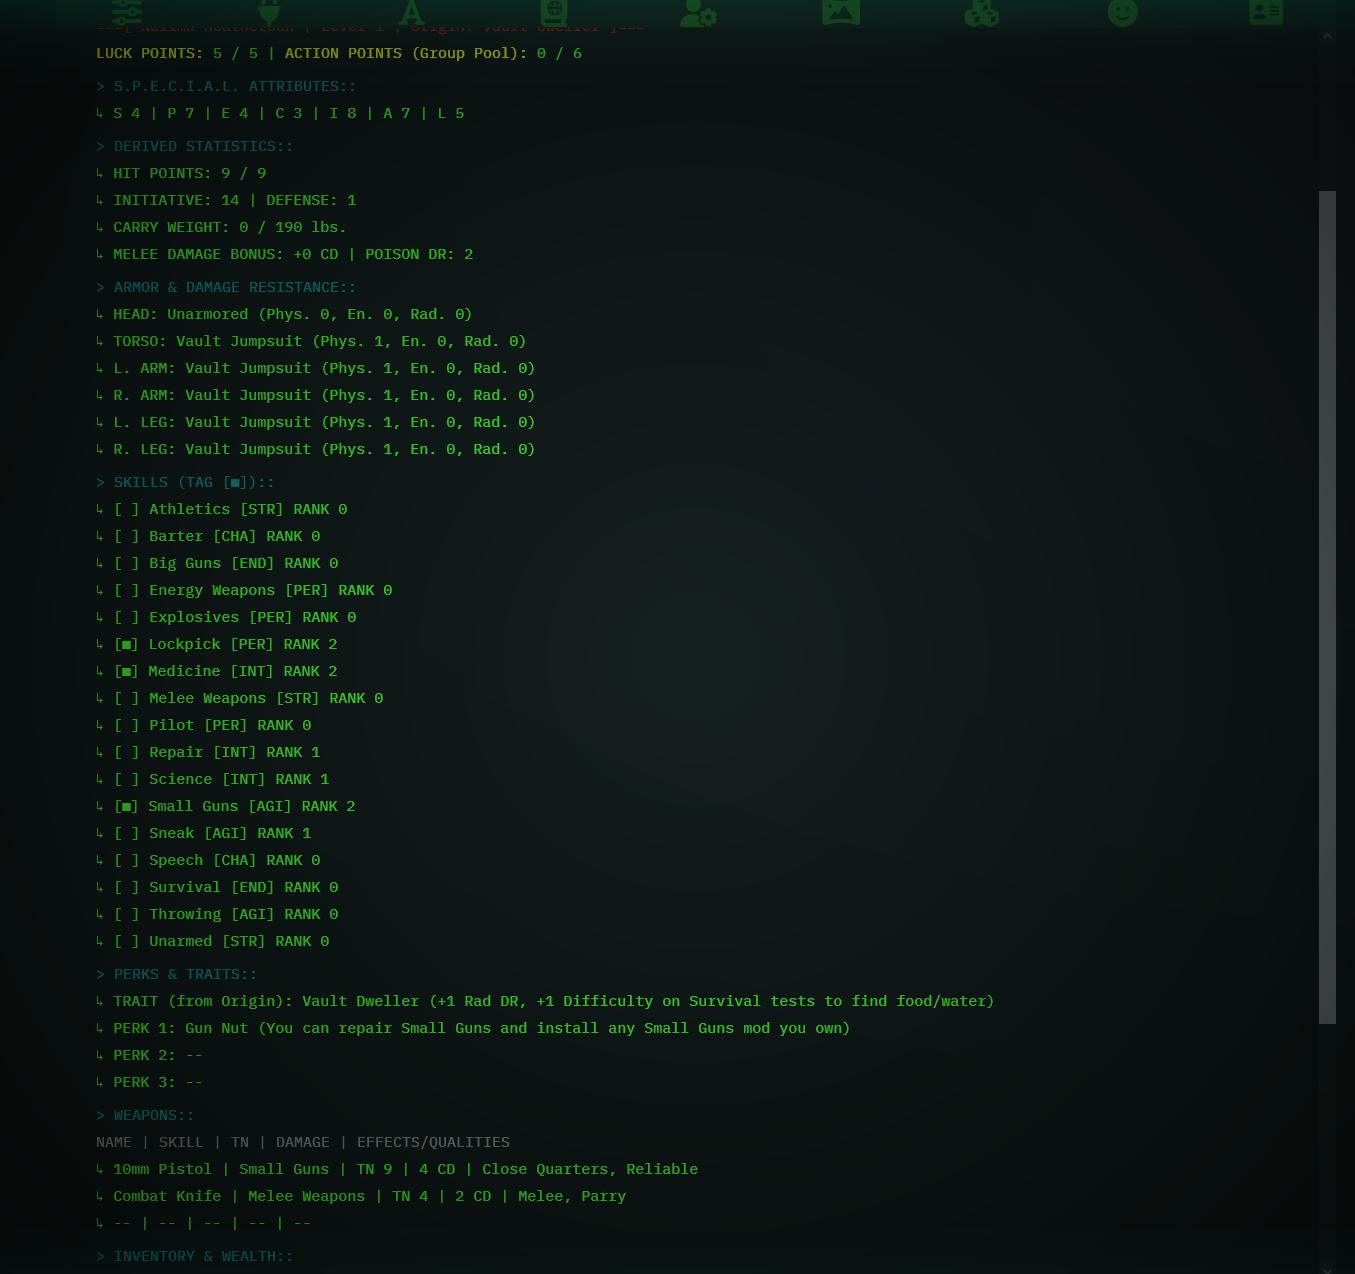This screenshot has height=1274, width=1355.
Task: Open the user with gear icon
Action: pos(697,12)
